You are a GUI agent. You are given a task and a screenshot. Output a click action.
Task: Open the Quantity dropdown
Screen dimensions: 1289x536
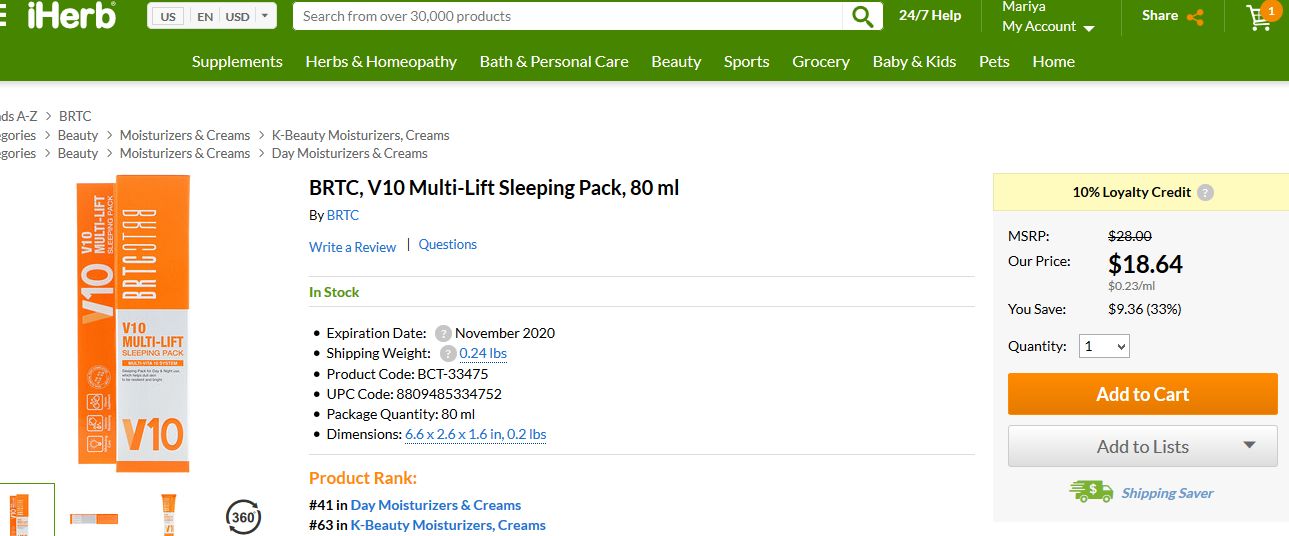[1104, 346]
